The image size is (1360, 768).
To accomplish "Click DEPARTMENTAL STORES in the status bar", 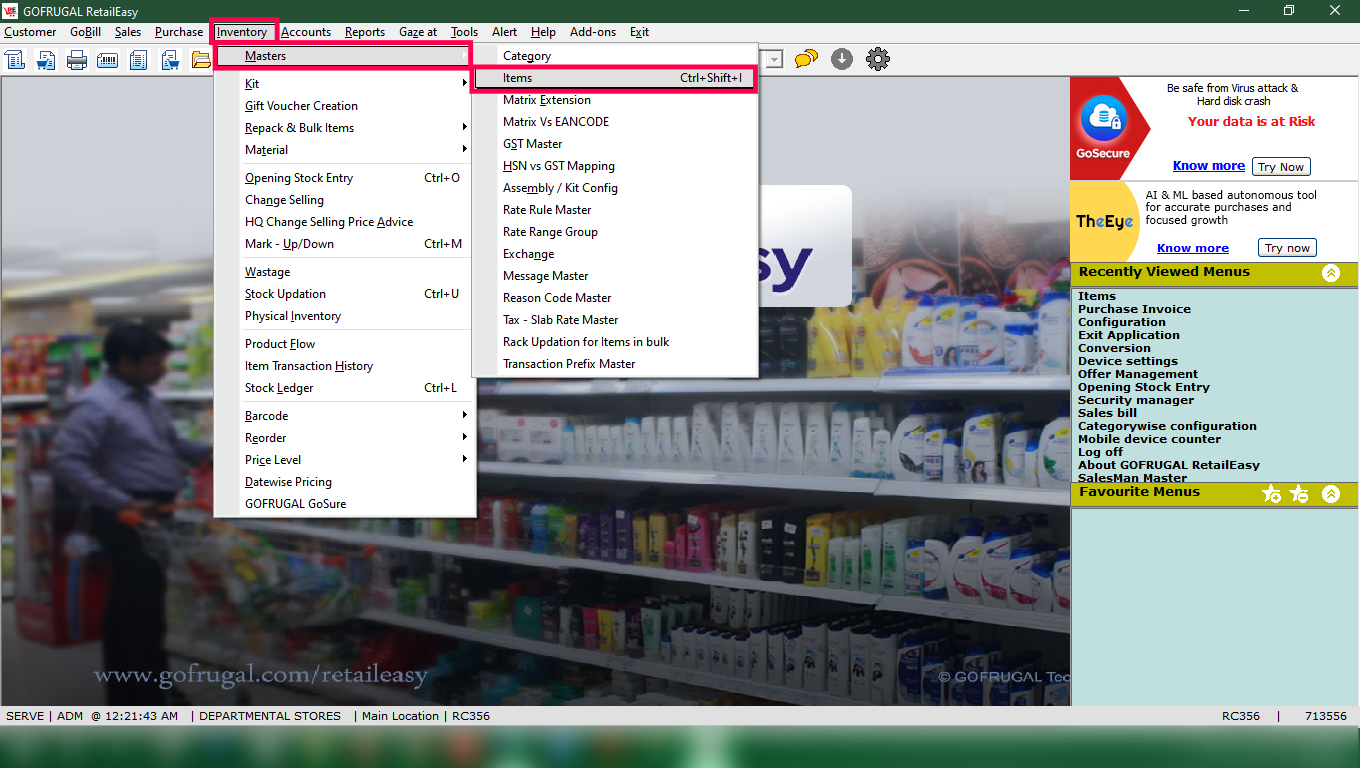I will (270, 716).
